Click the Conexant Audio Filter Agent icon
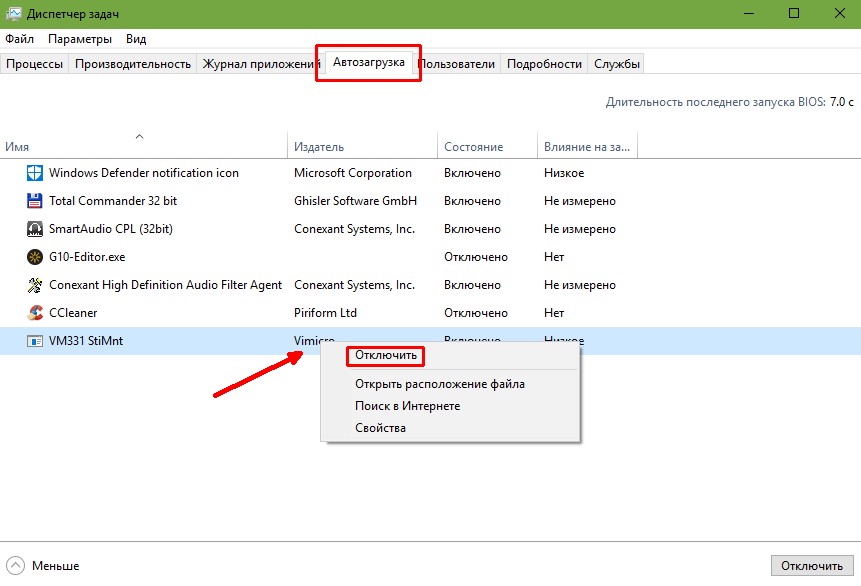Viewport: 861px width, 586px height. pos(35,285)
